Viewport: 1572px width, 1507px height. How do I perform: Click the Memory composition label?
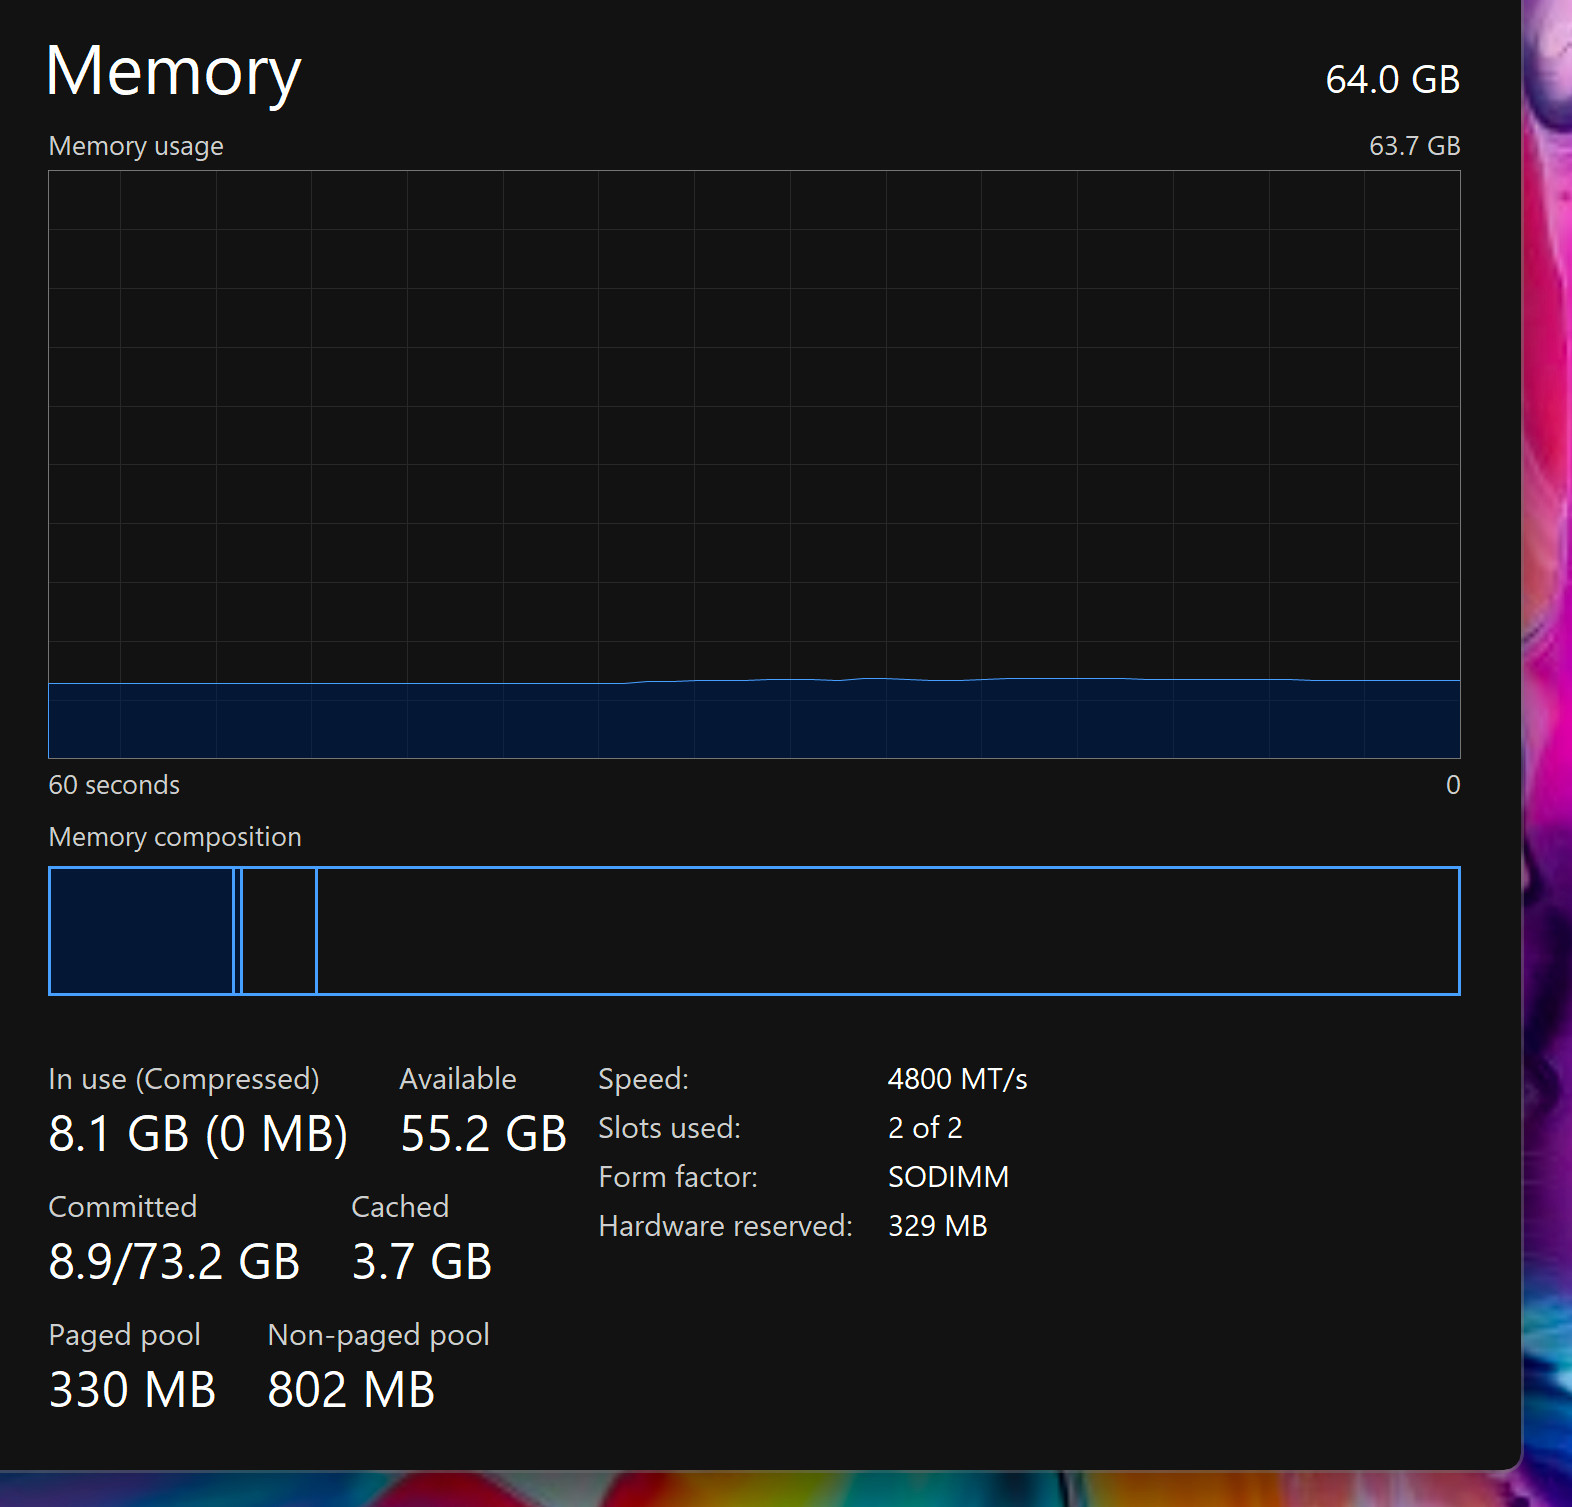coord(175,837)
